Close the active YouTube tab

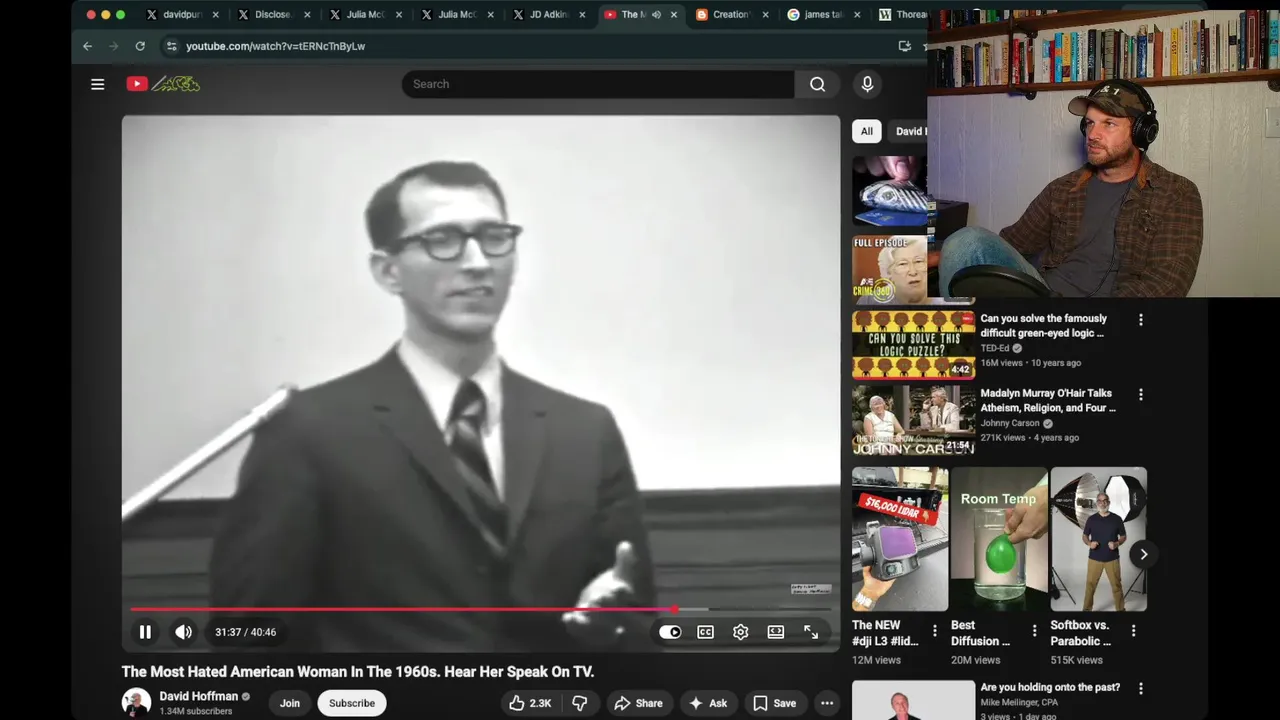click(x=674, y=15)
